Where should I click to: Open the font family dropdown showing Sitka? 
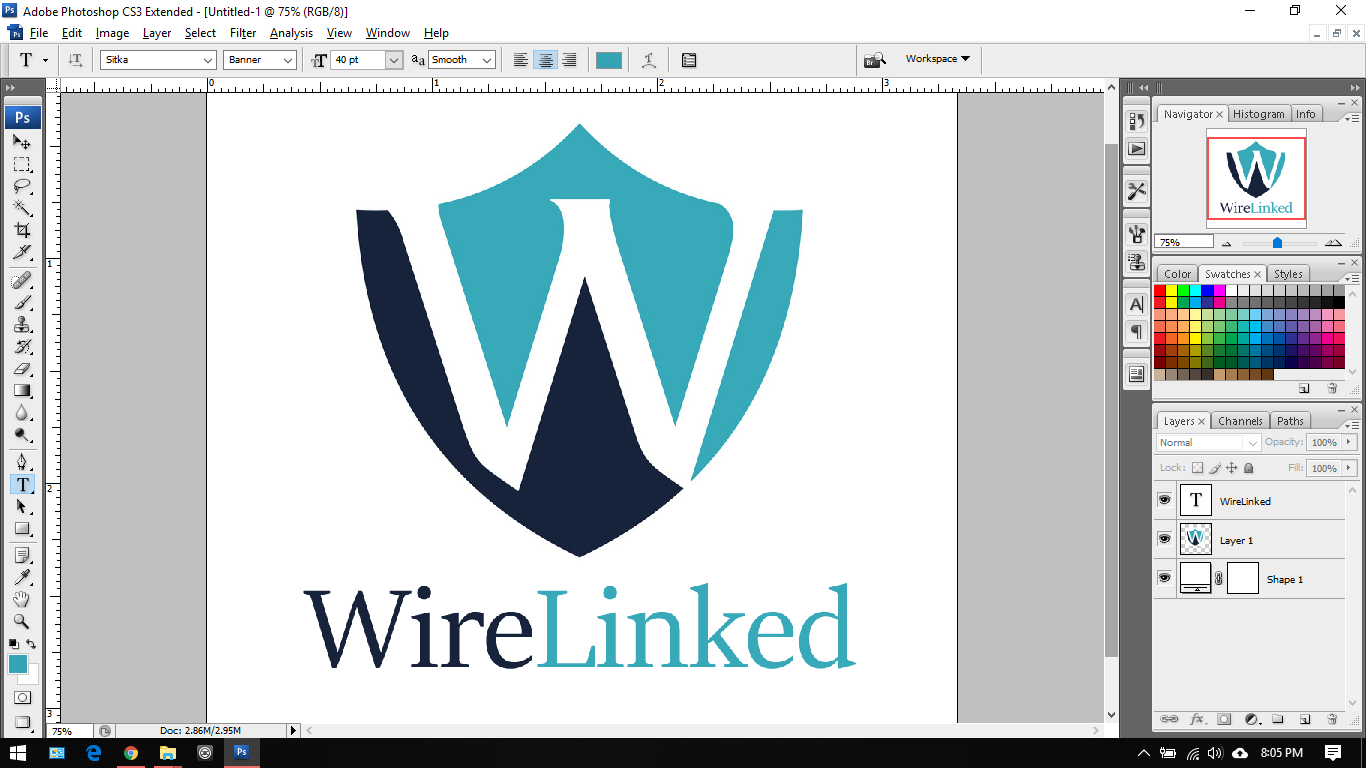pyautogui.click(x=158, y=60)
